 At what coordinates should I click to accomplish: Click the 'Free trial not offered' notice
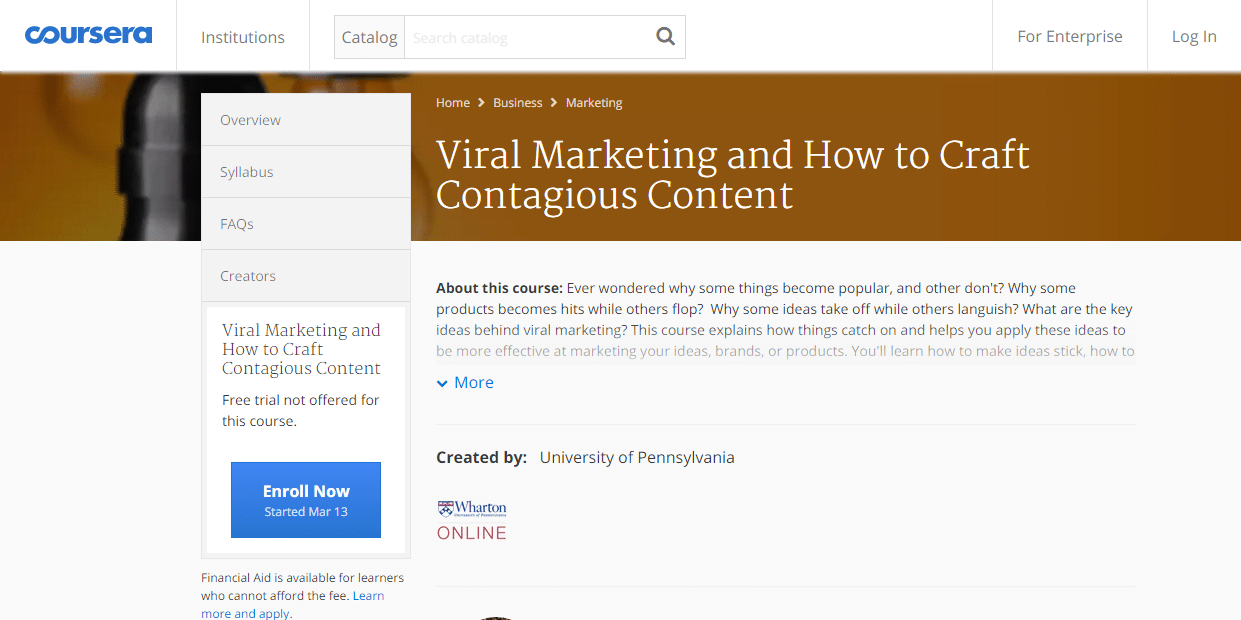click(301, 410)
